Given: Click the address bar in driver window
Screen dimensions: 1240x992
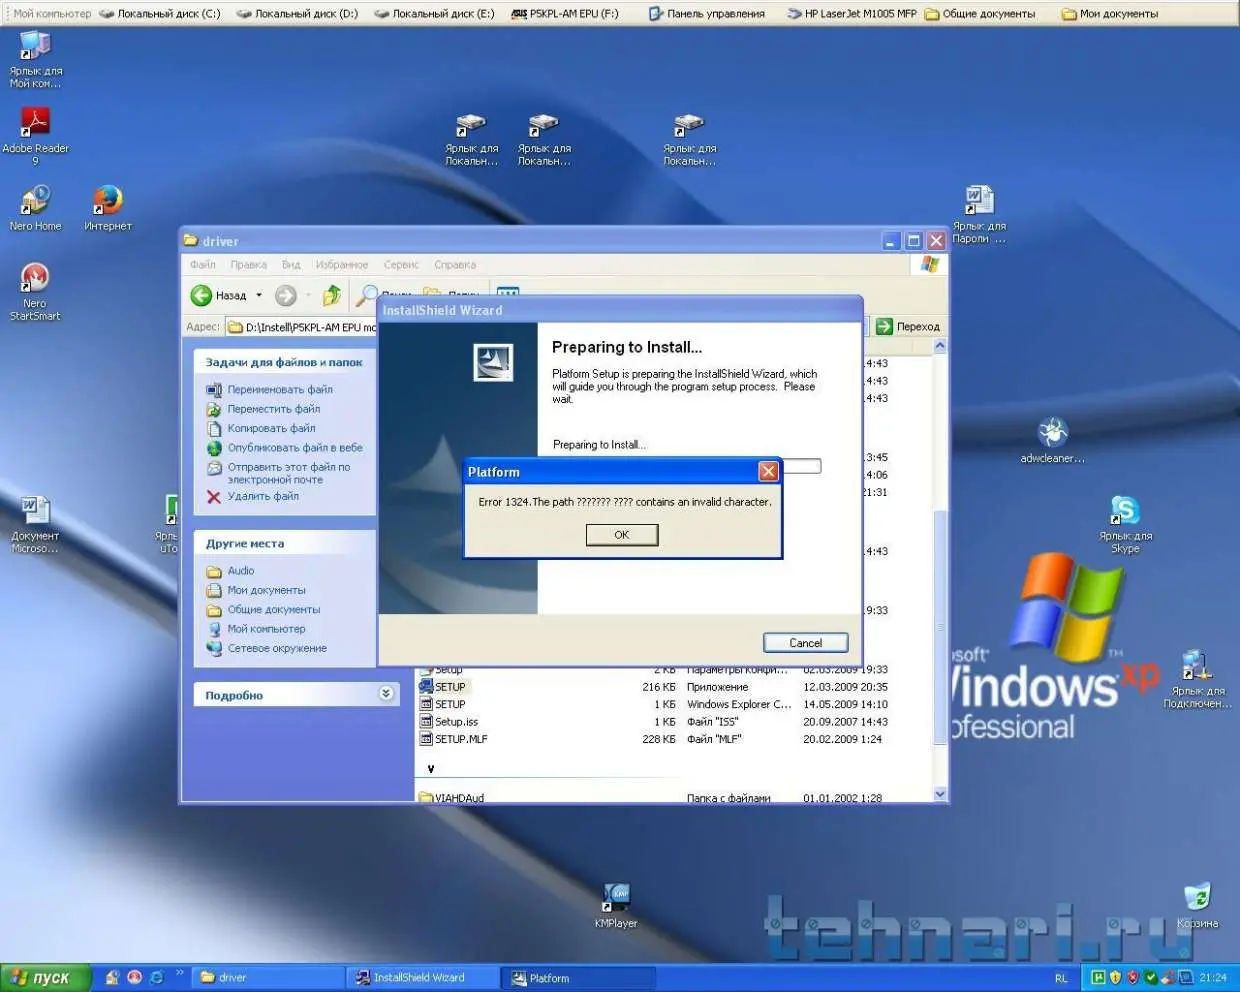Looking at the screenshot, I should point(300,327).
